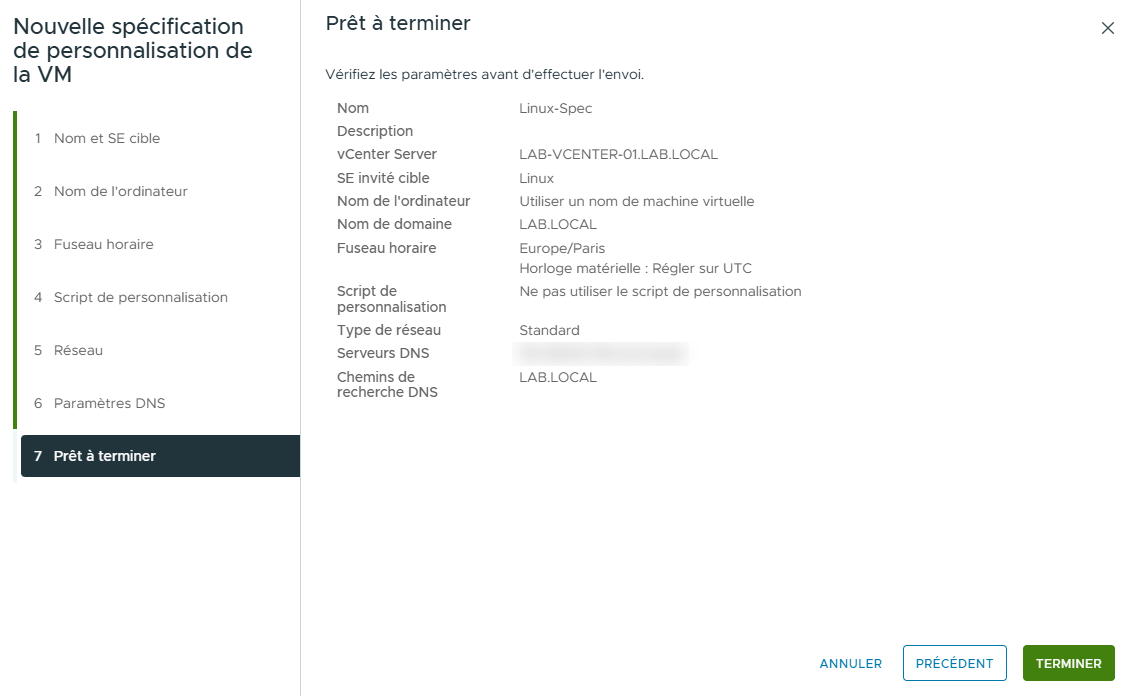Click the blurred Serveurs DNS field

pos(603,353)
